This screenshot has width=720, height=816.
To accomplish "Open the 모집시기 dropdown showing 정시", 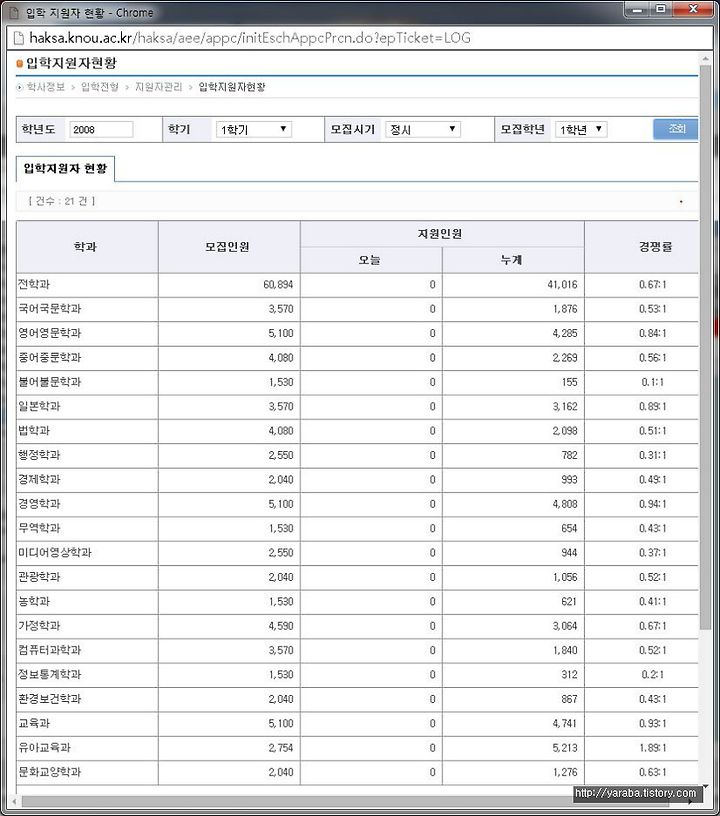I will pos(423,130).
